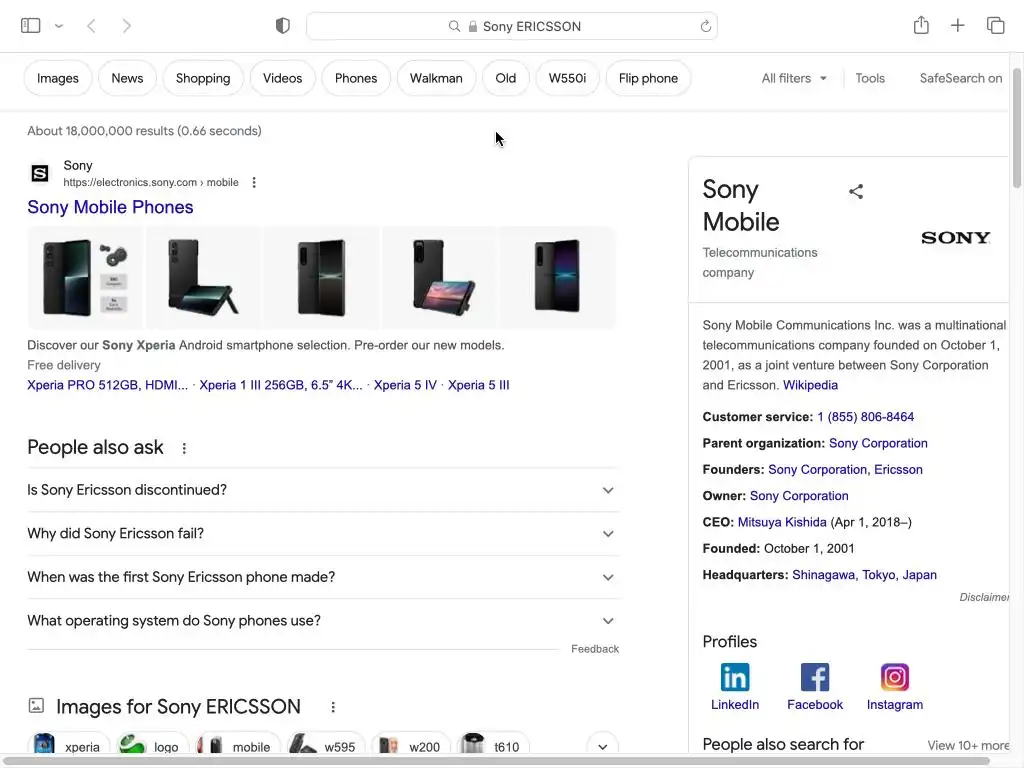Select the W550i filter chip
Image resolution: width=1024 pixels, height=768 pixels.
click(x=568, y=78)
